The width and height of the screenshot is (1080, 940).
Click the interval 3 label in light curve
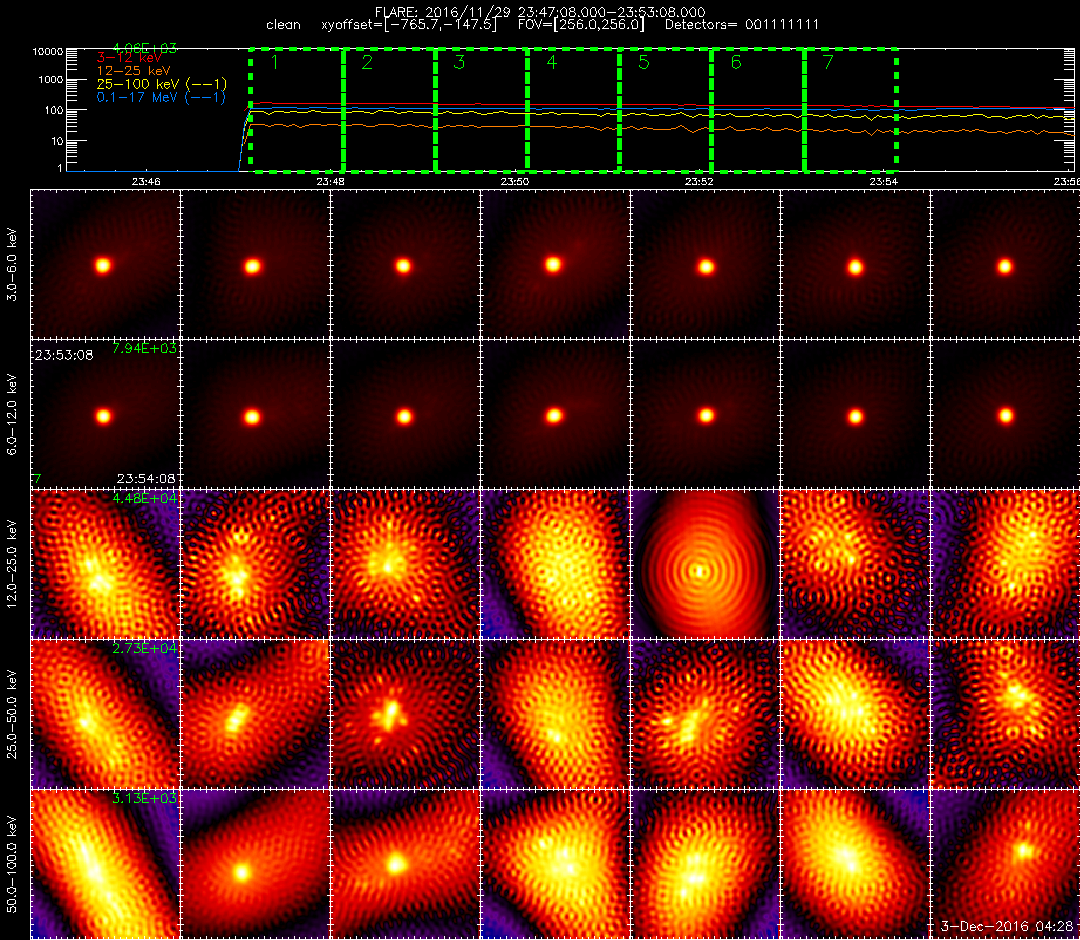click(x=459, y=62)
